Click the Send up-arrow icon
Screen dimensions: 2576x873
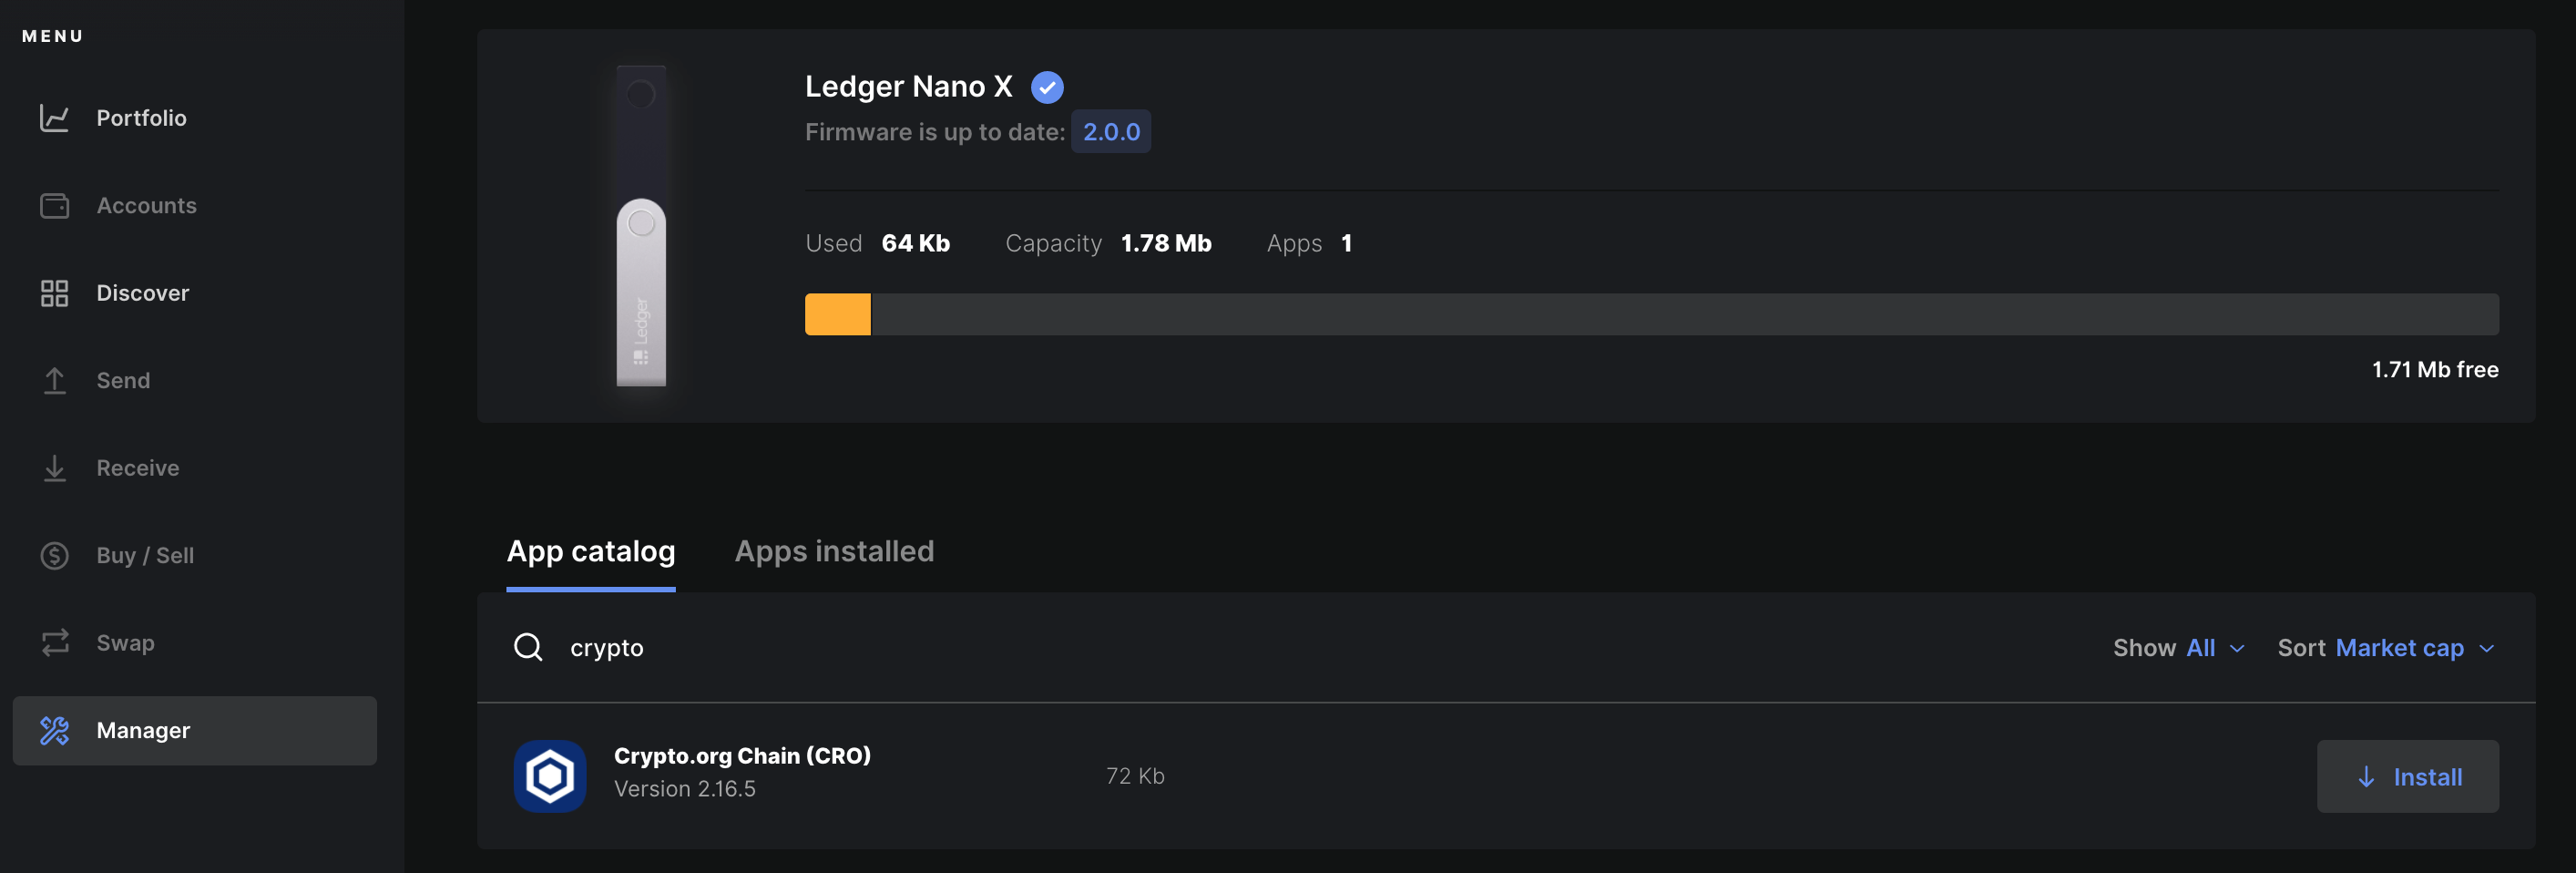click(54, 381)
